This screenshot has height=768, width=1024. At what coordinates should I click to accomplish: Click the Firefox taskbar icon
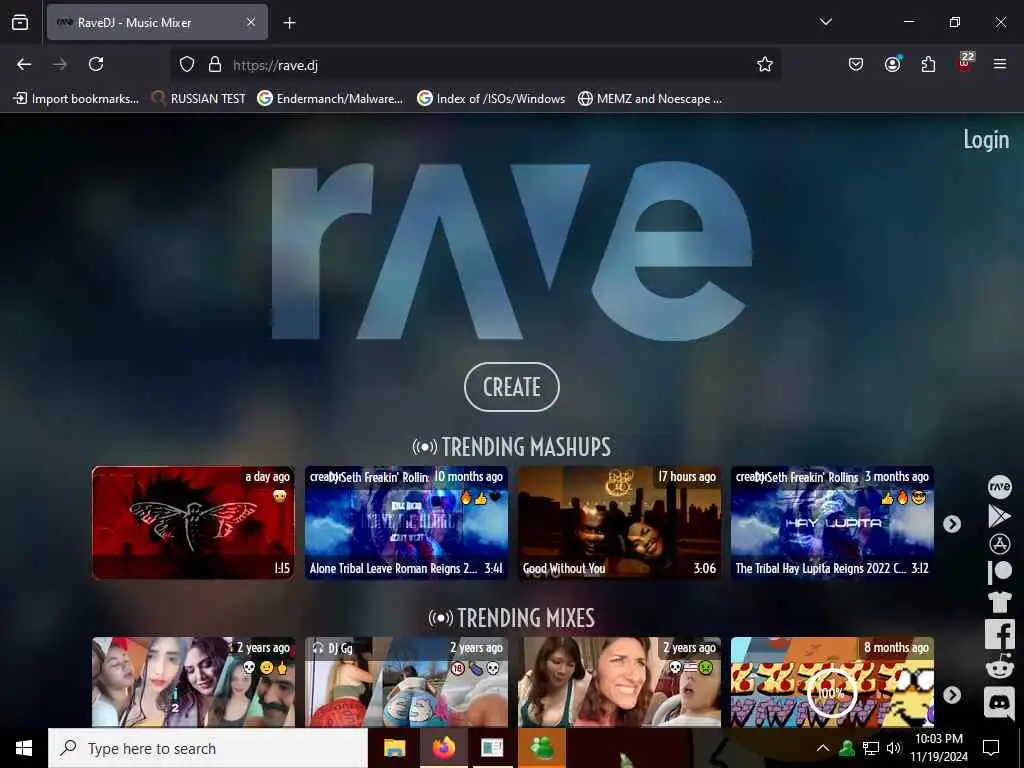click(443, 748)
